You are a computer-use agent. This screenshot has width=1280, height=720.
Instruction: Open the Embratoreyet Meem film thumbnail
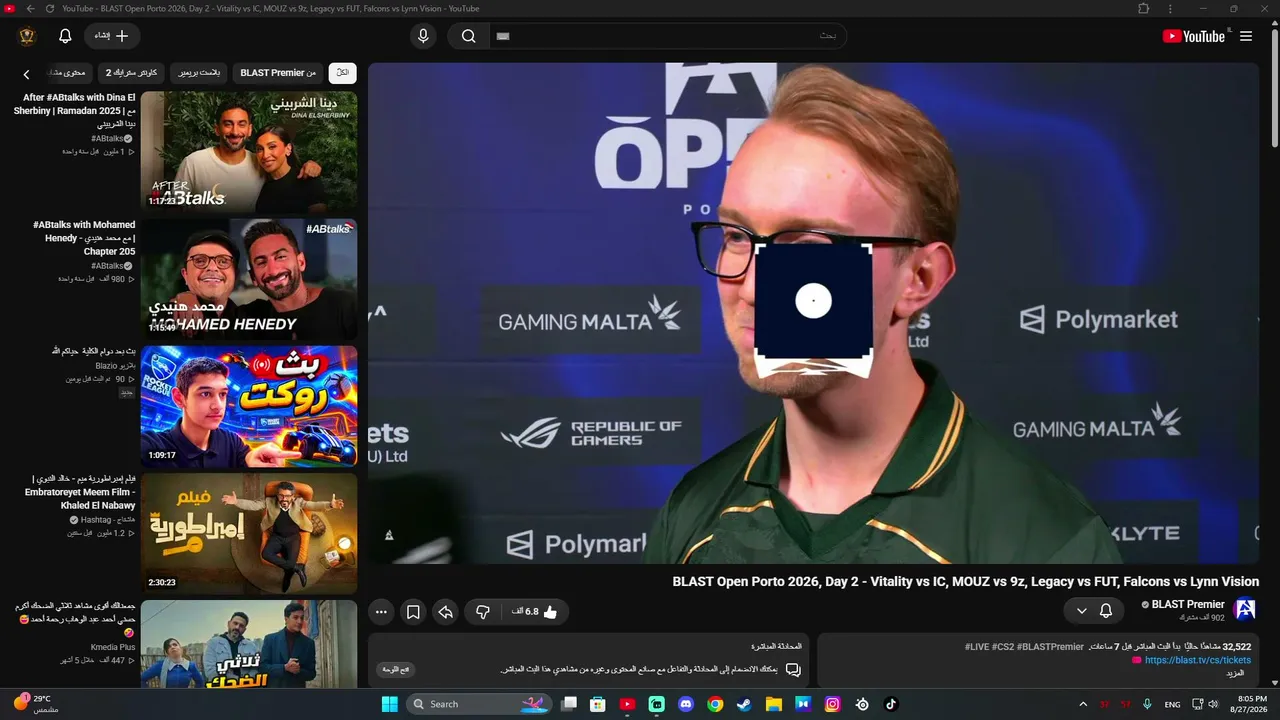(249, 533)
